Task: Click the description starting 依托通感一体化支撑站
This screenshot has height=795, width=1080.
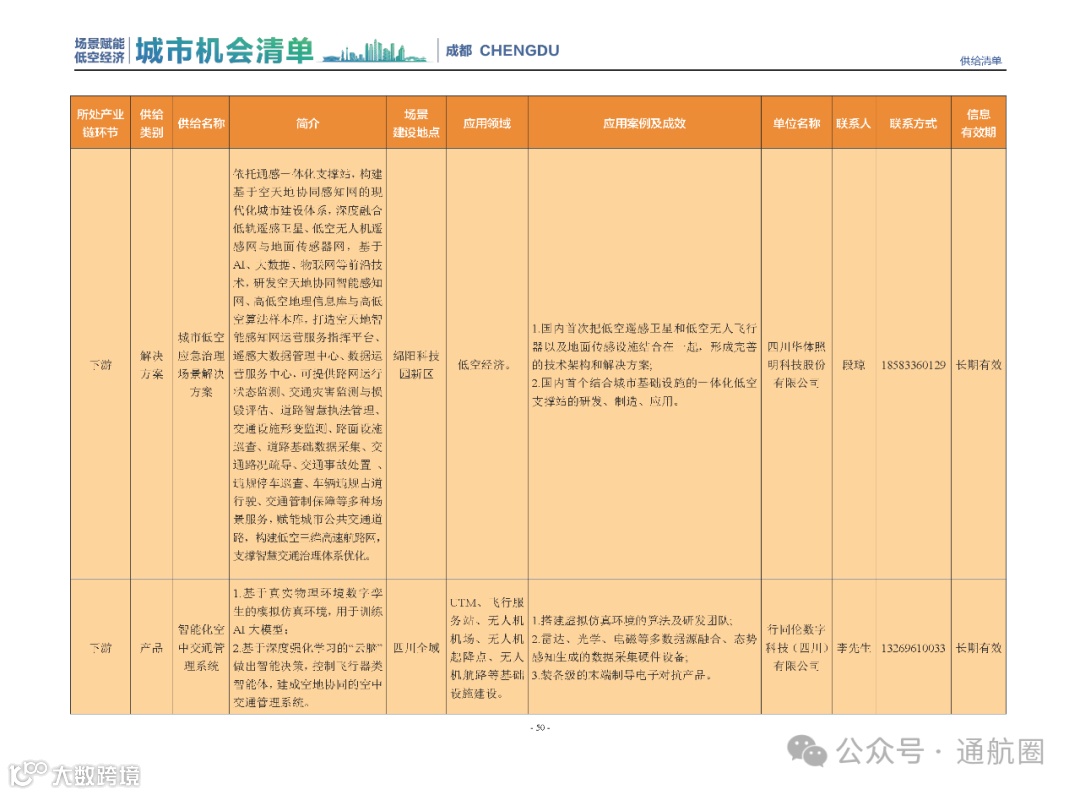Action: (308, 364)
